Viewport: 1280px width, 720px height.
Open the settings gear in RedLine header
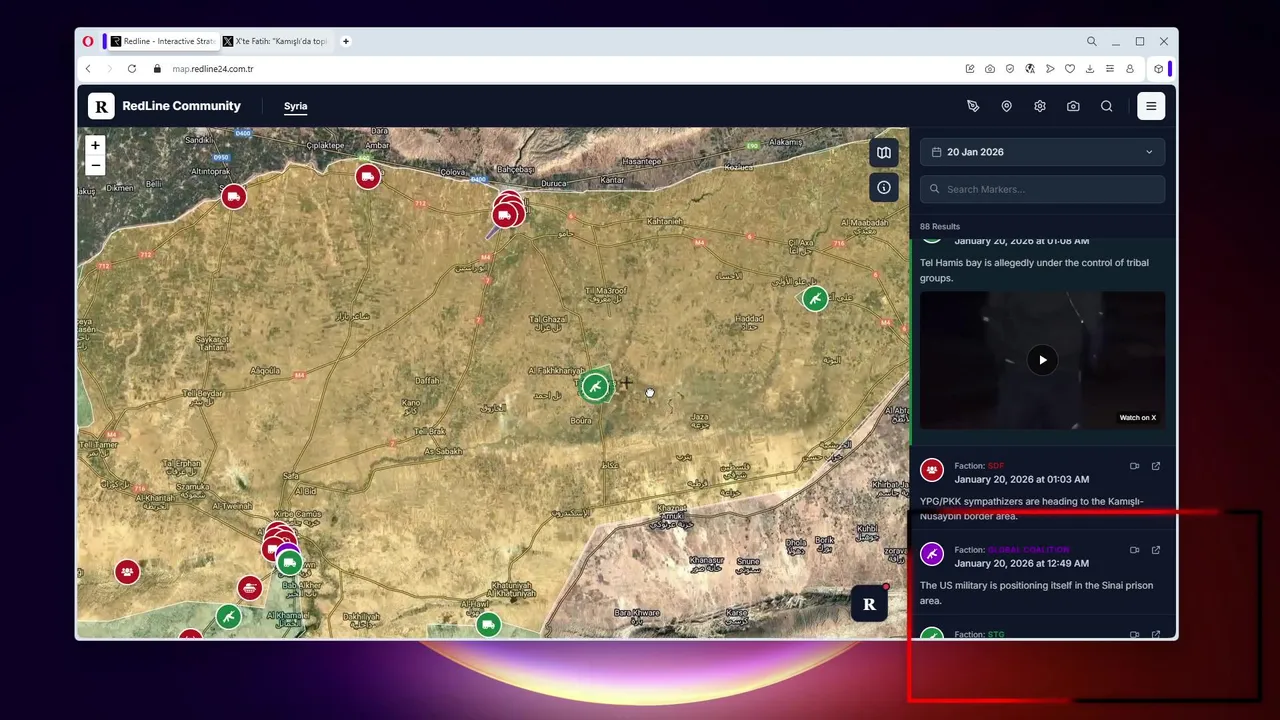click(x=1040, y=106)
